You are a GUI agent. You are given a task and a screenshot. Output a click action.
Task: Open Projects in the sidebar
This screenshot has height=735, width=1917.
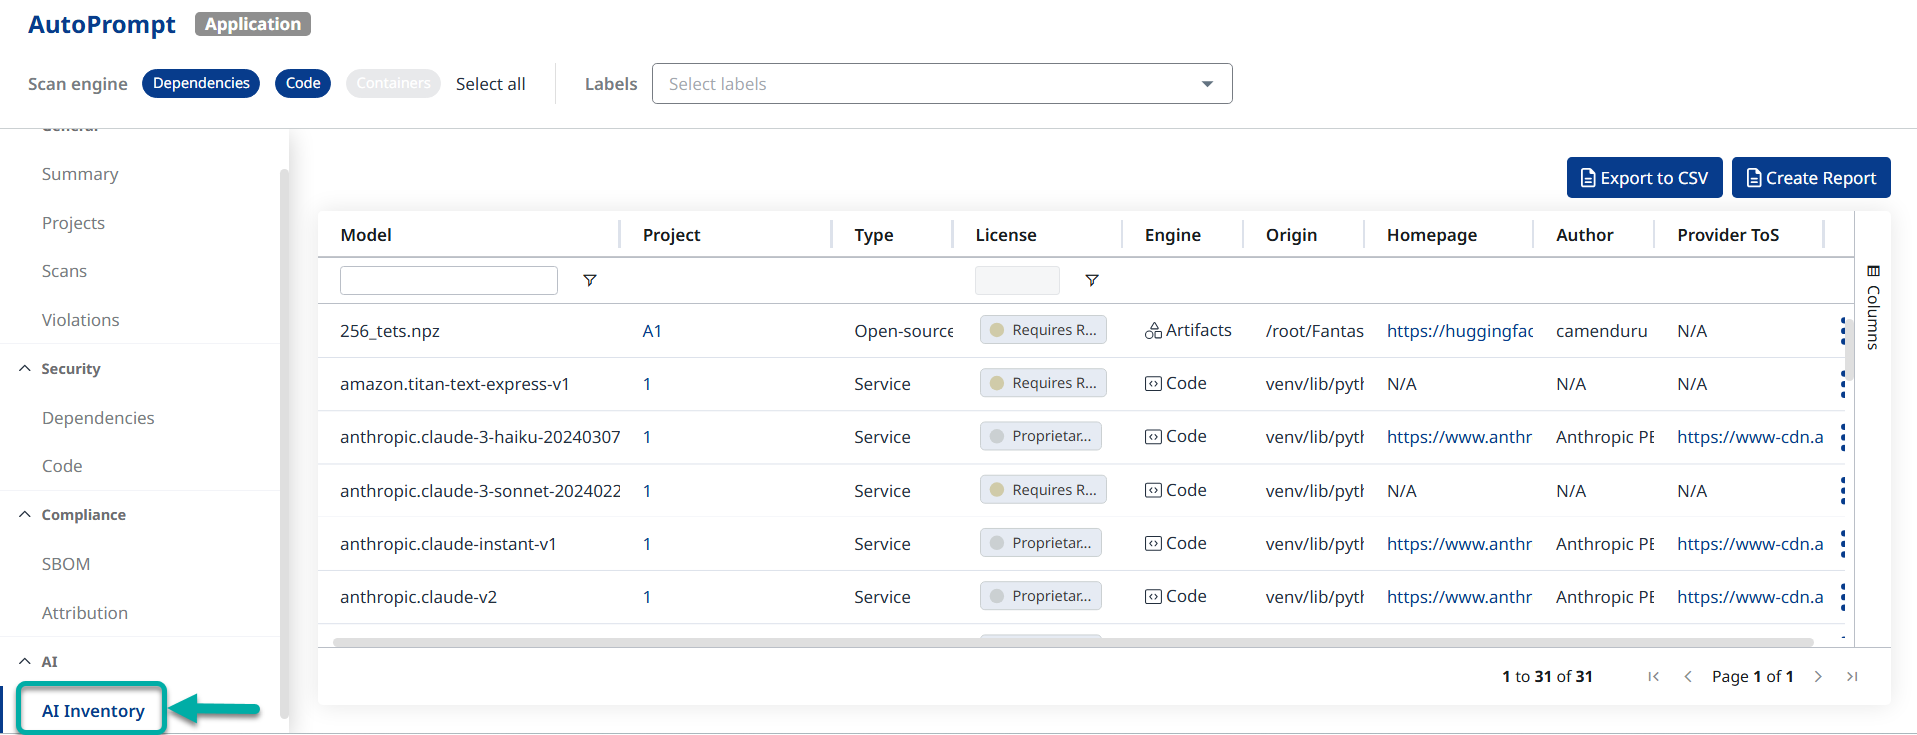pos(73,223)
